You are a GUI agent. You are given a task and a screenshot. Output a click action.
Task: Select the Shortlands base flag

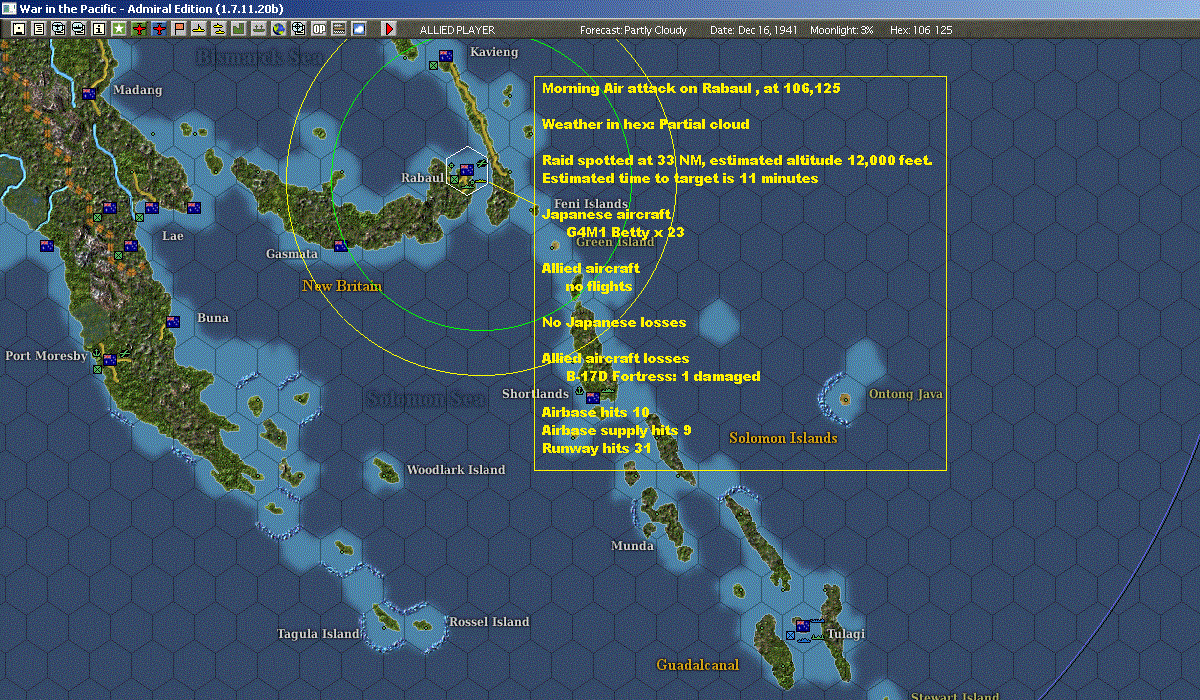tap(592, 398)
